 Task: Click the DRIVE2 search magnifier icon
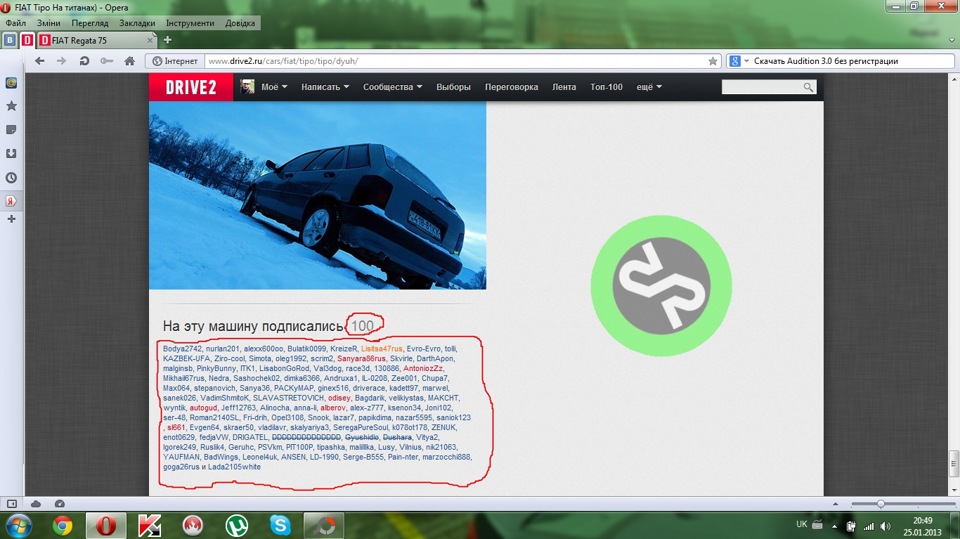(x=809, y=87)
